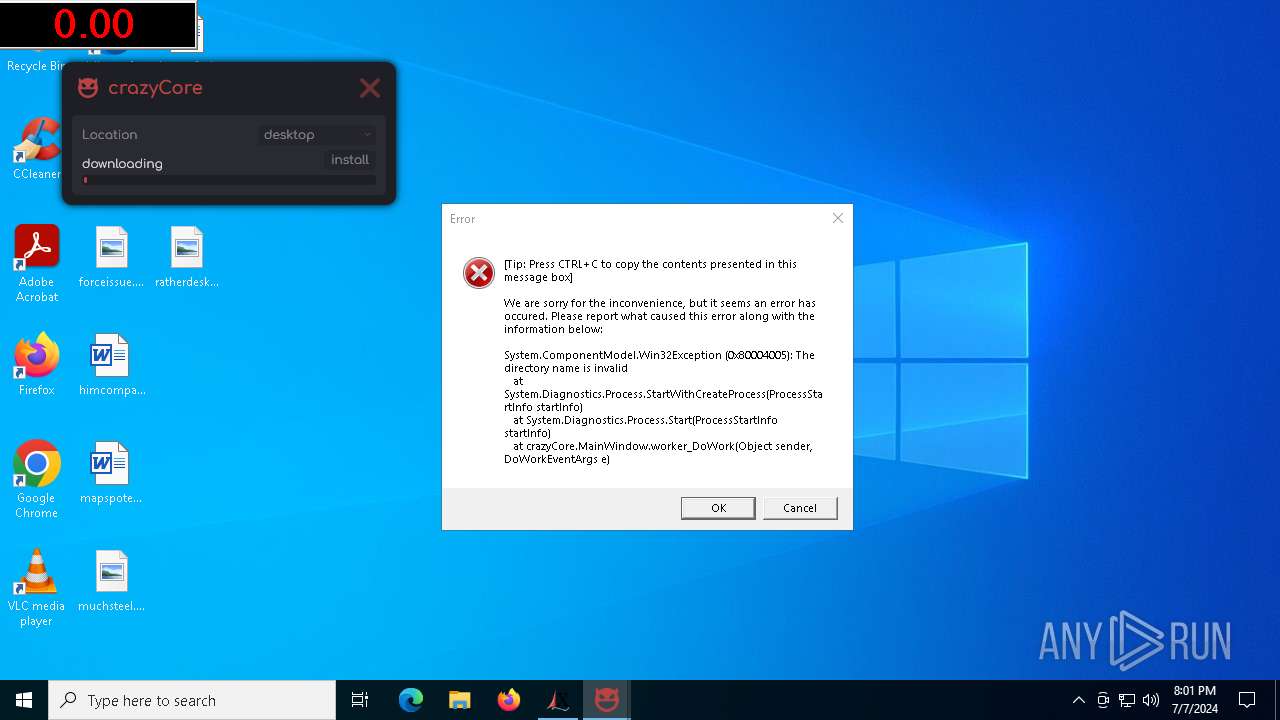
Task: Click the downloading progress bar
Action: click(229, 180)
